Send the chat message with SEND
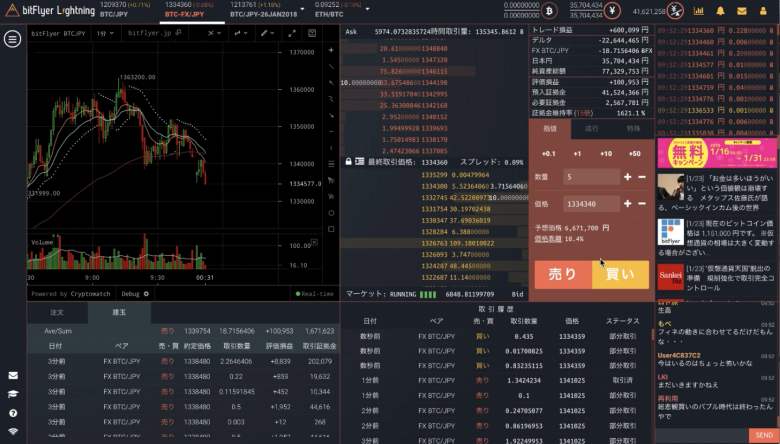 [764, 435]
